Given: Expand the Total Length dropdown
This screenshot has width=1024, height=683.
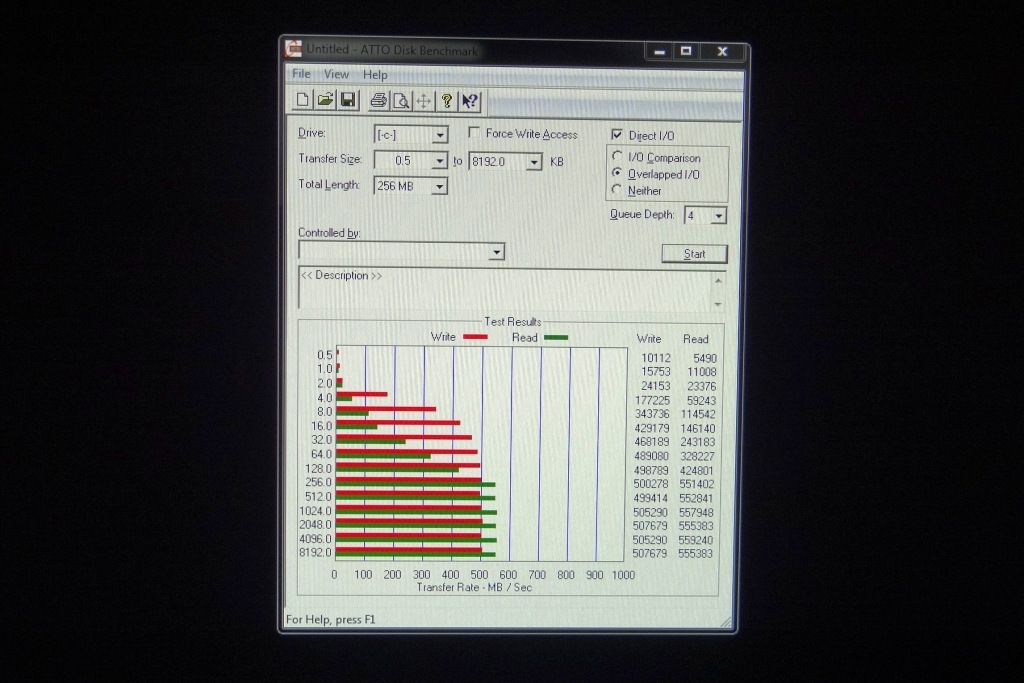Looking at the screenshot, I should 439,186.
